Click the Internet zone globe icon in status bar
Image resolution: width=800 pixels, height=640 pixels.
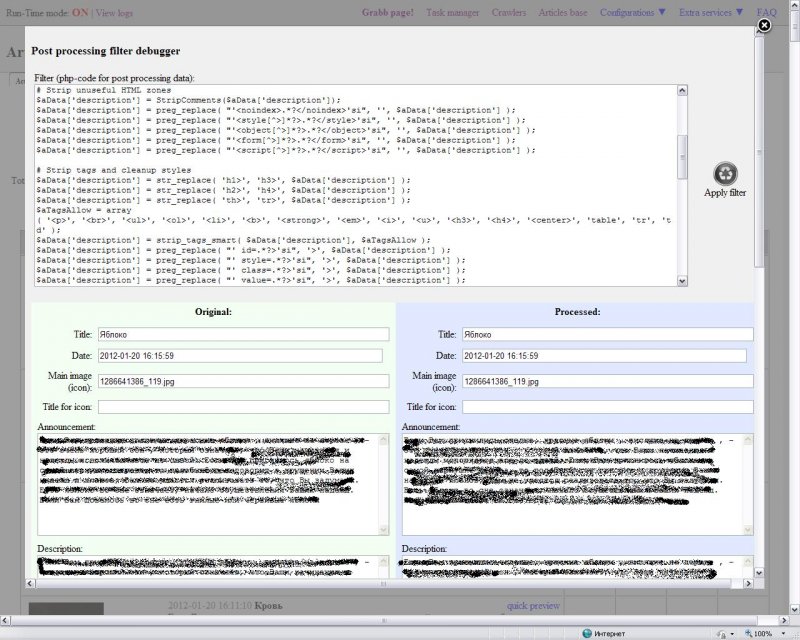click(x=587, y=633)
